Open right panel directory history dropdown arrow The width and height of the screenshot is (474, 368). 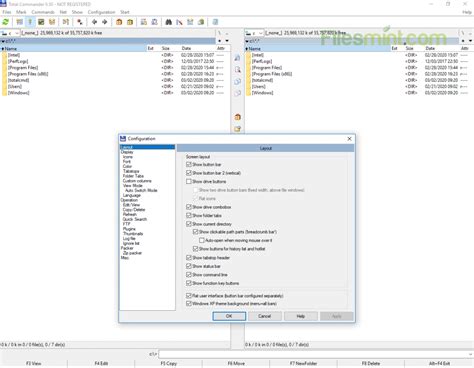470,41
